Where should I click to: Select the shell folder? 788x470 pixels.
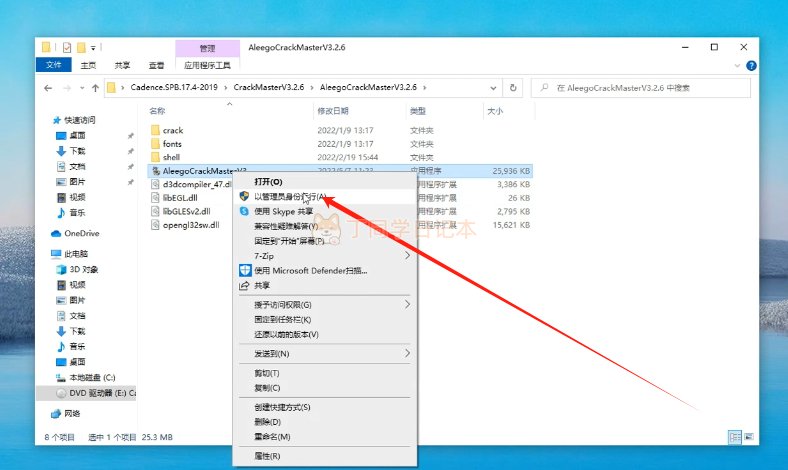click(171, 157)
